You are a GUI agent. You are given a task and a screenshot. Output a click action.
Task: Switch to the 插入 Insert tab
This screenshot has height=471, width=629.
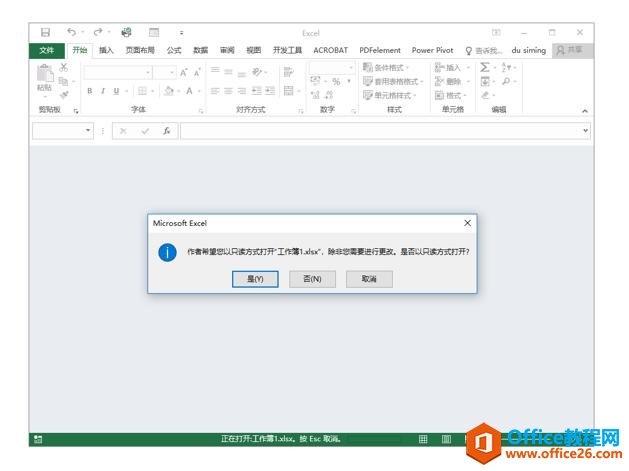[x=106, y=51]
